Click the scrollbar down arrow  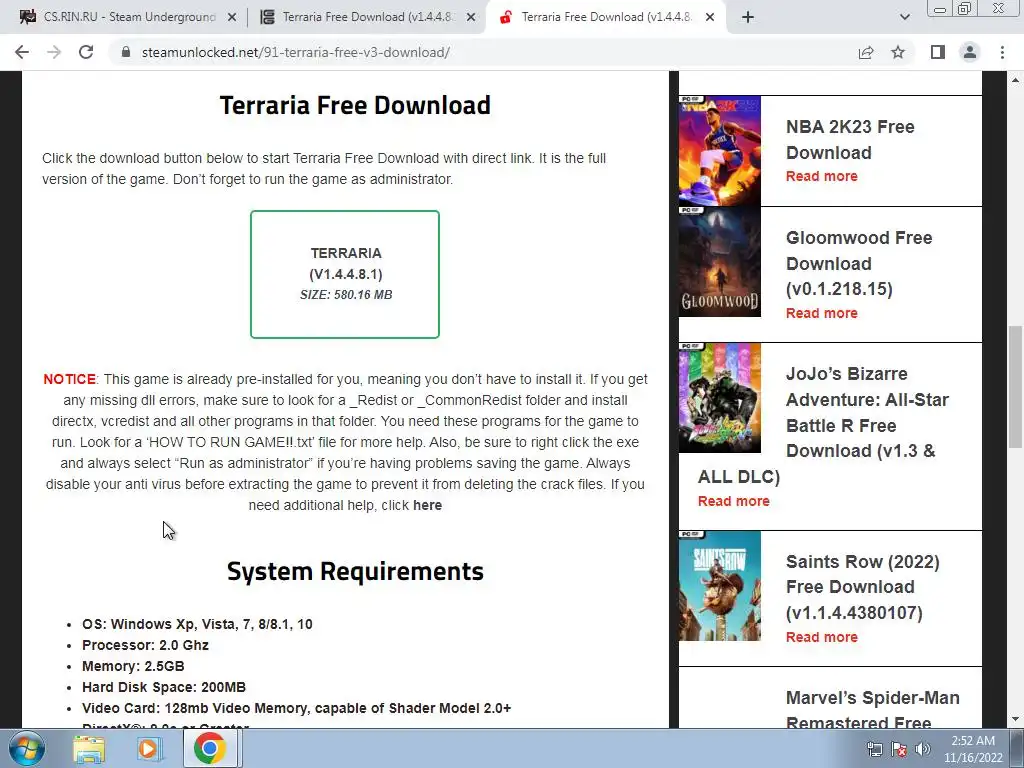tap(1015, 720)
